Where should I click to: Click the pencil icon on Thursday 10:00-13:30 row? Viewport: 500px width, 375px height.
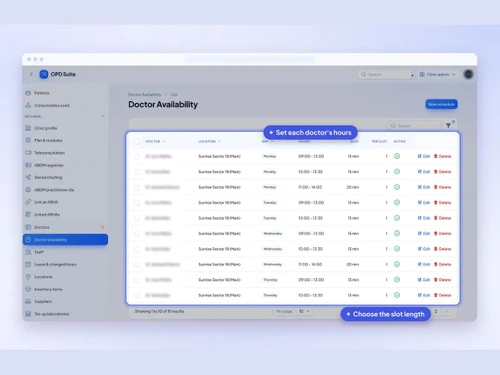tap(420, 295)
